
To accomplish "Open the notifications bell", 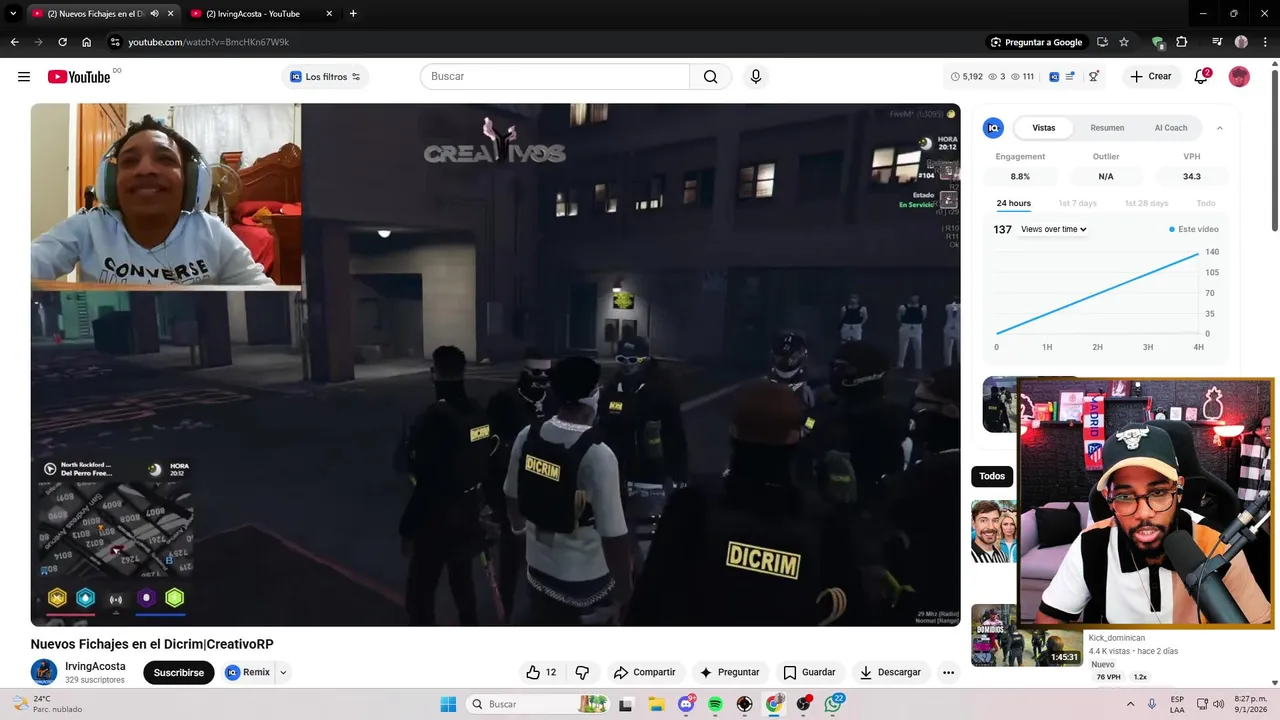I will (x=1201, y=77).
